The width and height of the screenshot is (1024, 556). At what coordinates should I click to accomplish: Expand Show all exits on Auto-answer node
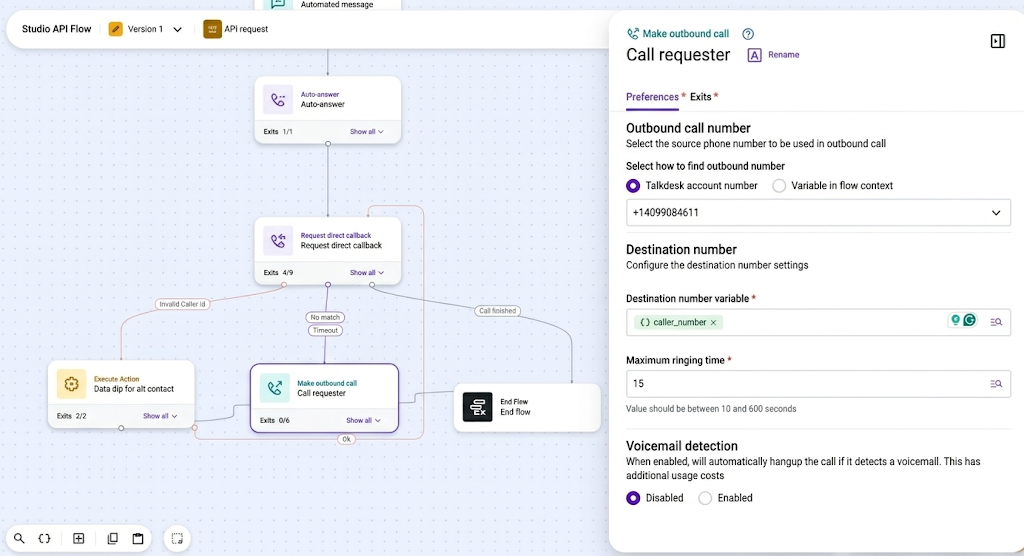click(x=366, y=131)
